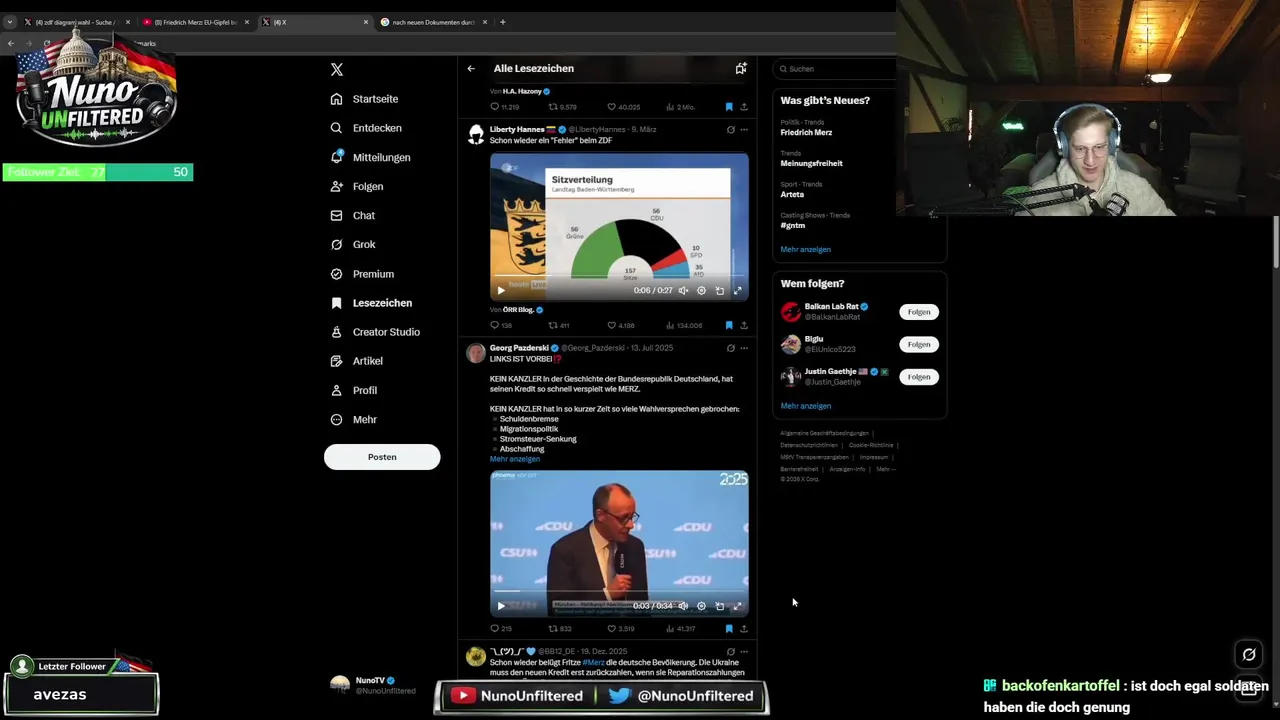Play the Sitzverteilung video
Screen dimensions: 1280x720
(x=501, y=291)
